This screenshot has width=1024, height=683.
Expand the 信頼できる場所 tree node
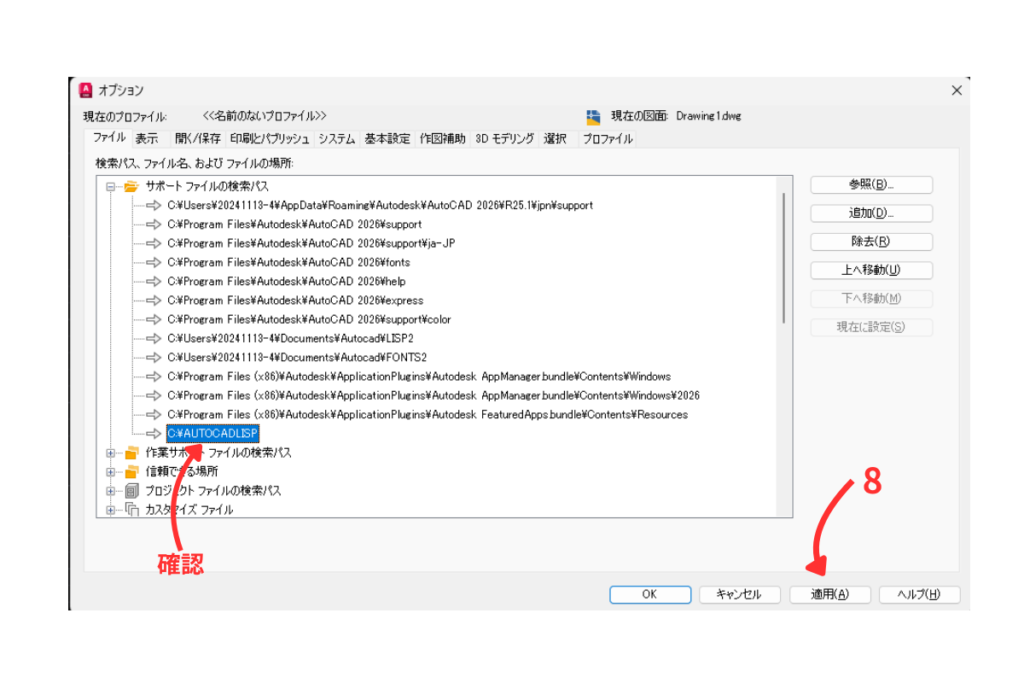pos(111,472)
